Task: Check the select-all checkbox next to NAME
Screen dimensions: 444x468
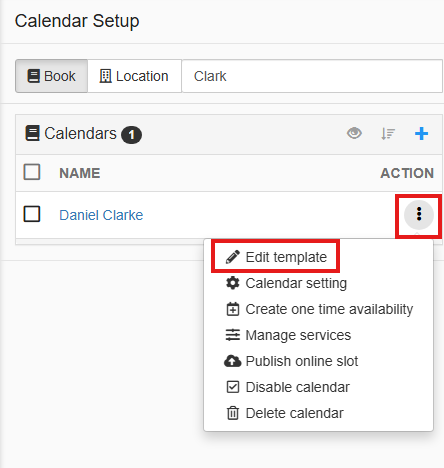Action: click(x=32, y=172)
